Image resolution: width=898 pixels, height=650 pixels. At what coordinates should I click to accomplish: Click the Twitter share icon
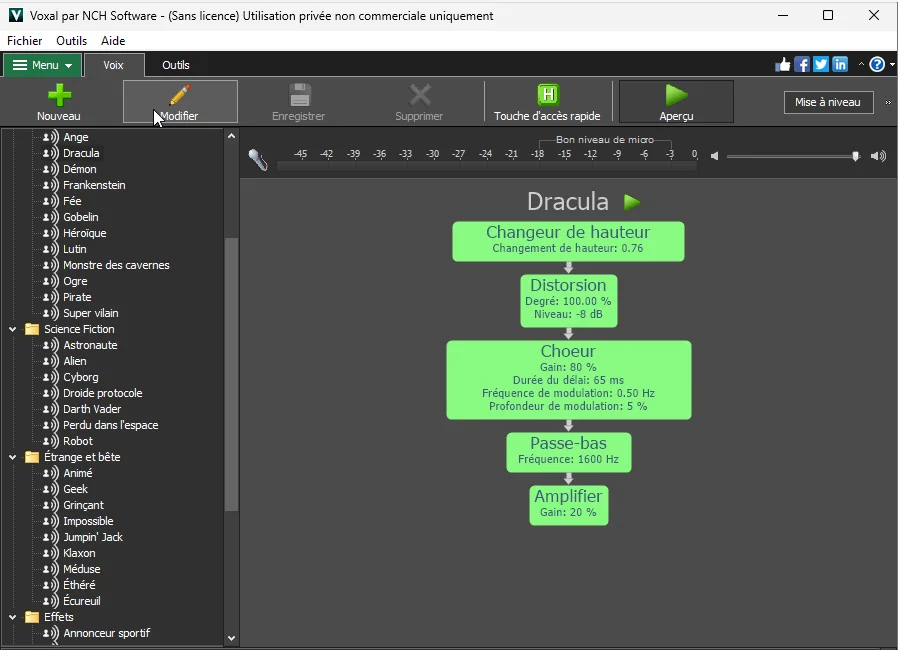[x=821, y=65]
